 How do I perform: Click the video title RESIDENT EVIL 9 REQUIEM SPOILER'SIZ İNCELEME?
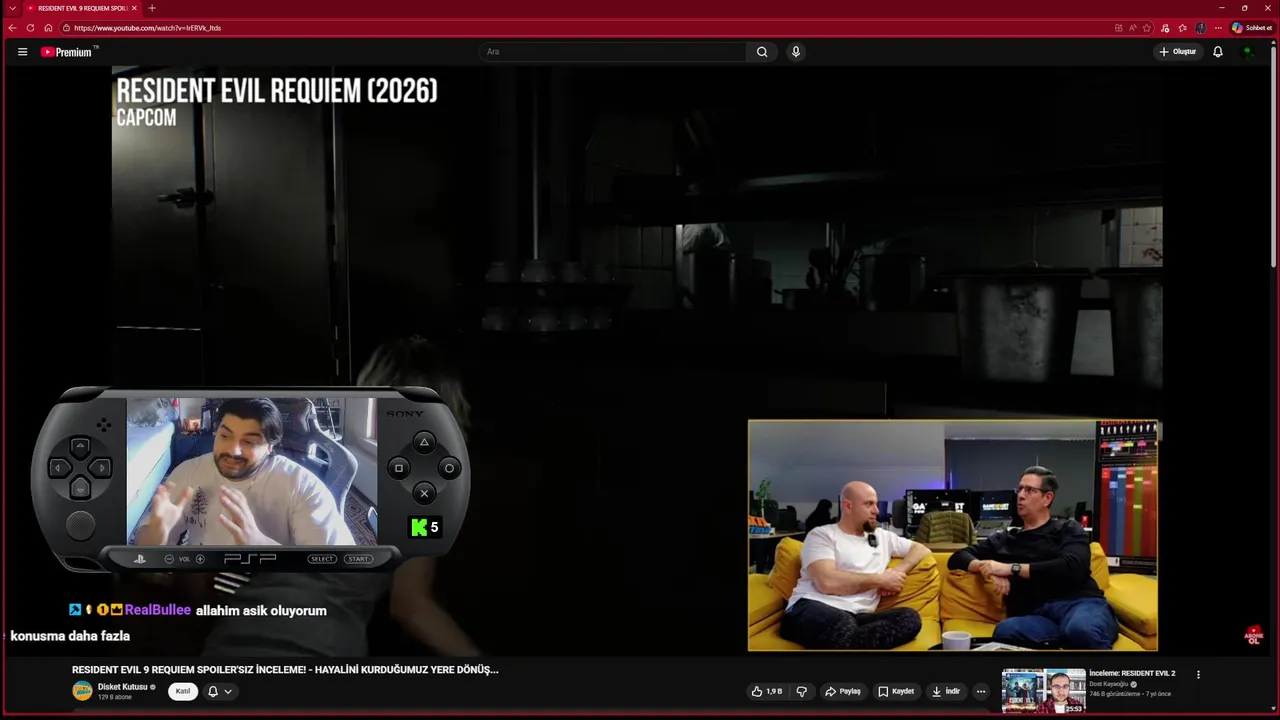click(x=285, y=670)
